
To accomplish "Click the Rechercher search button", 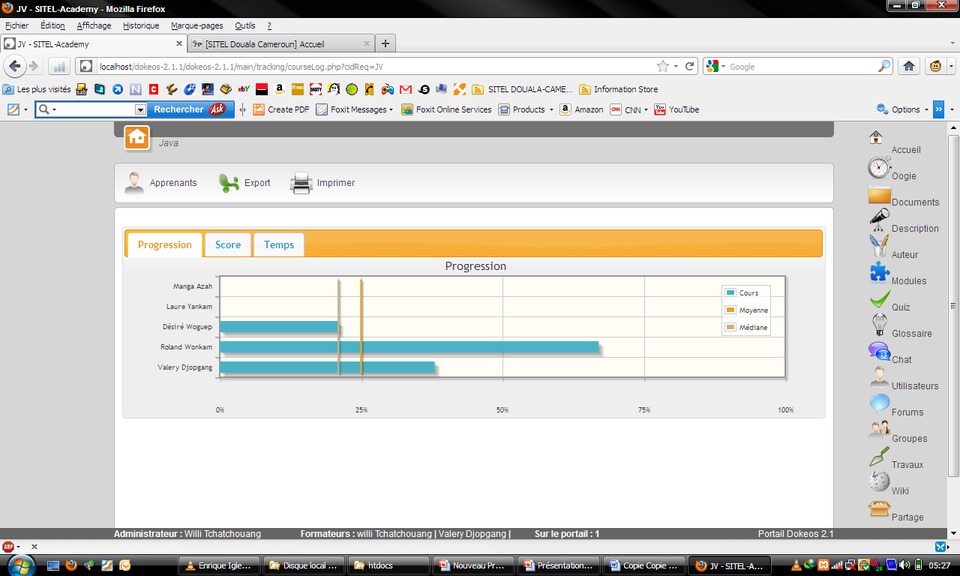I will pos(188,110).
